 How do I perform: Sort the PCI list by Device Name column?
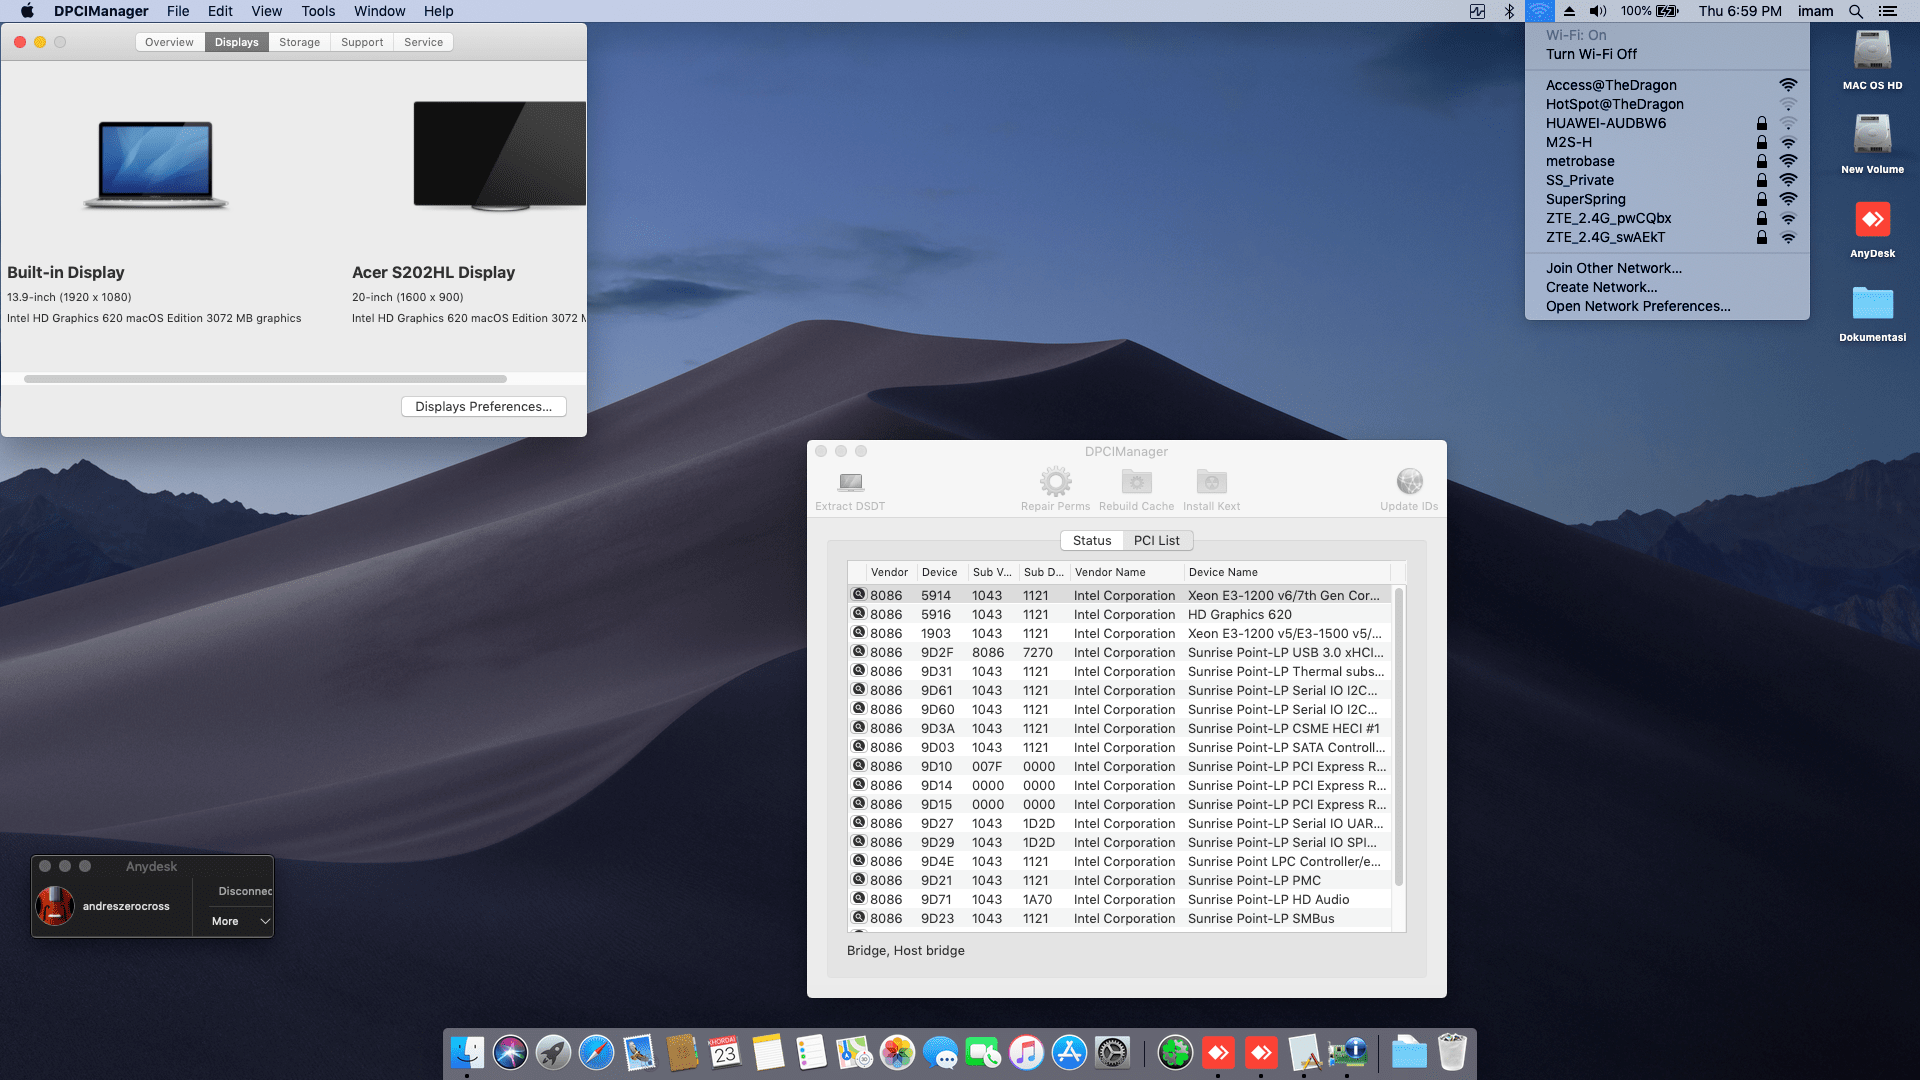[x=1287, y=572]
